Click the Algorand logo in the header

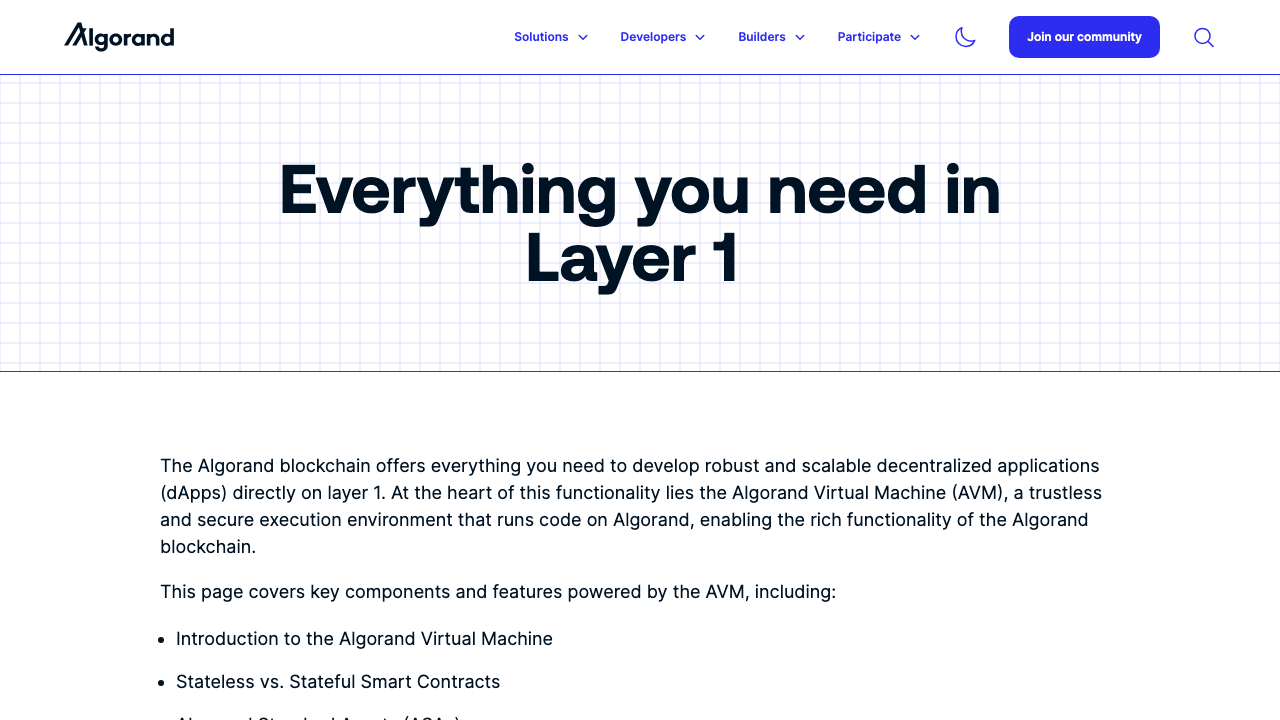tap(118, 37)
